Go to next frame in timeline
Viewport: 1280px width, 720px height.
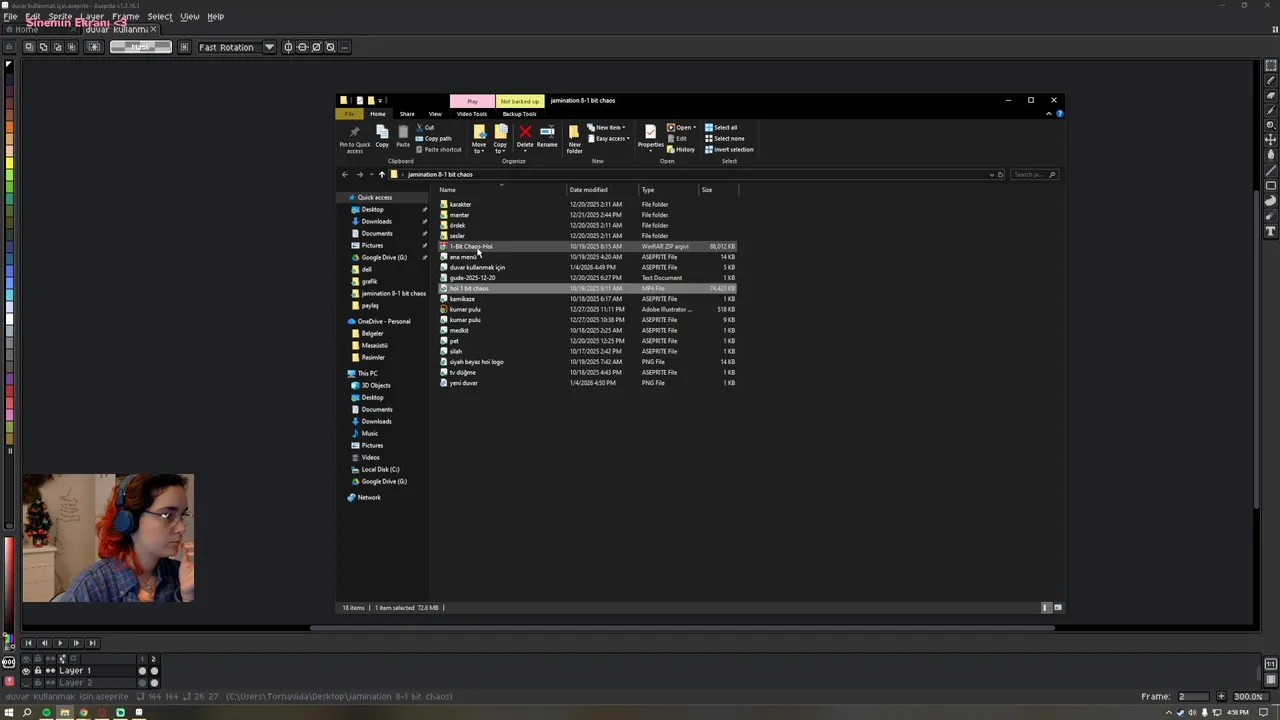(76, 643)
